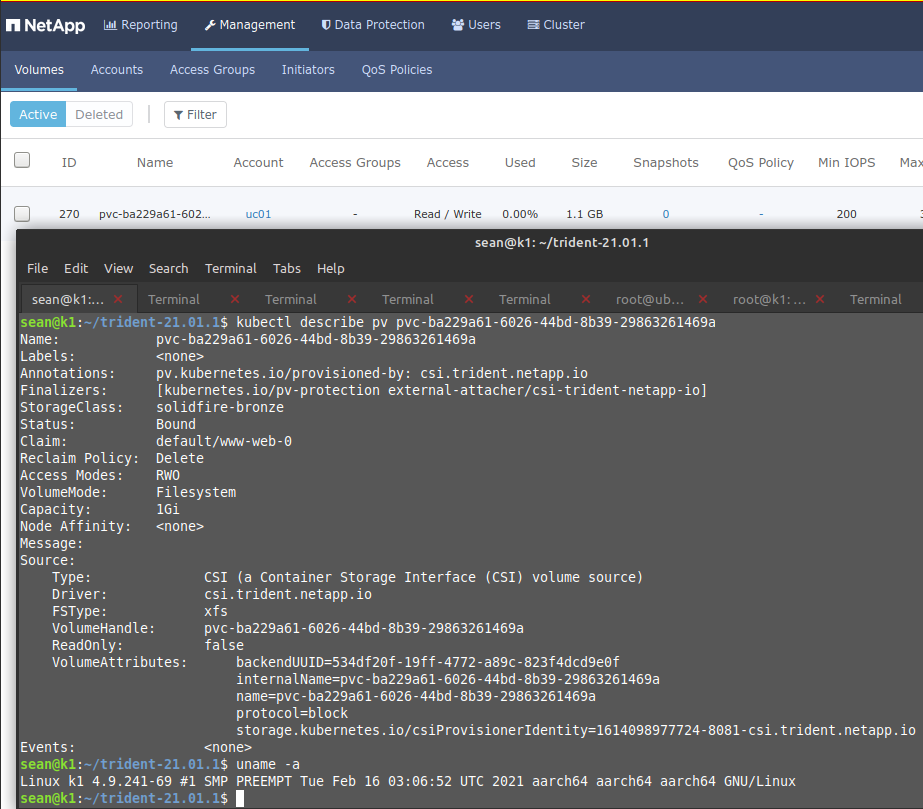This screenshot has width=923, height=809.
Task: Click volume name pvc-ba229a61-602...
Action: coord(155,214)
